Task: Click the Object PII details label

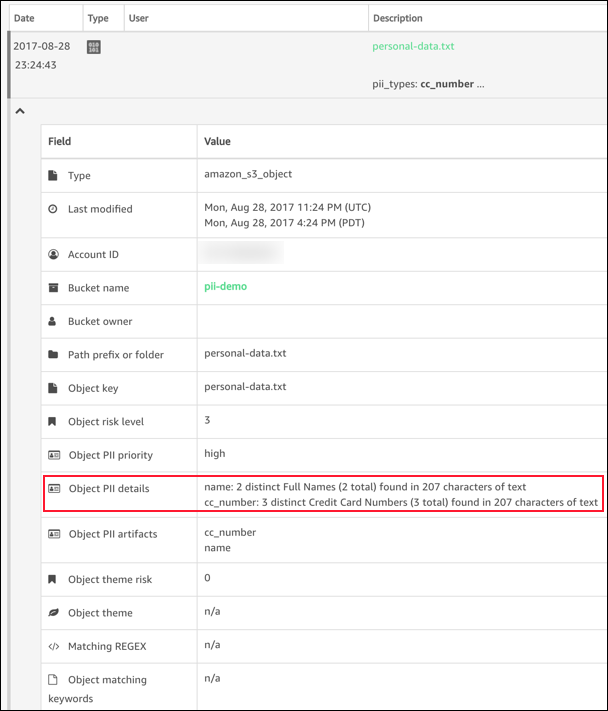Action: click(x=109, y=488)
